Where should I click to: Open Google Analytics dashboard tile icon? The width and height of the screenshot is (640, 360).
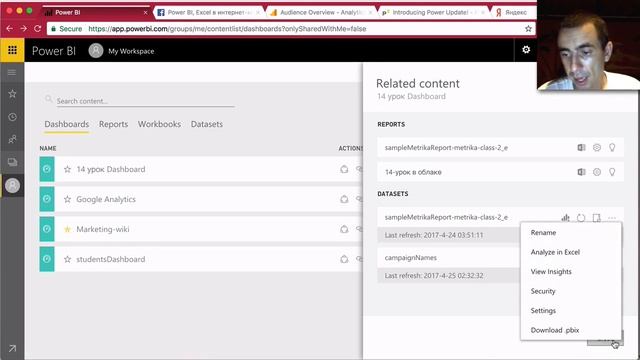(x=47, y=199)
